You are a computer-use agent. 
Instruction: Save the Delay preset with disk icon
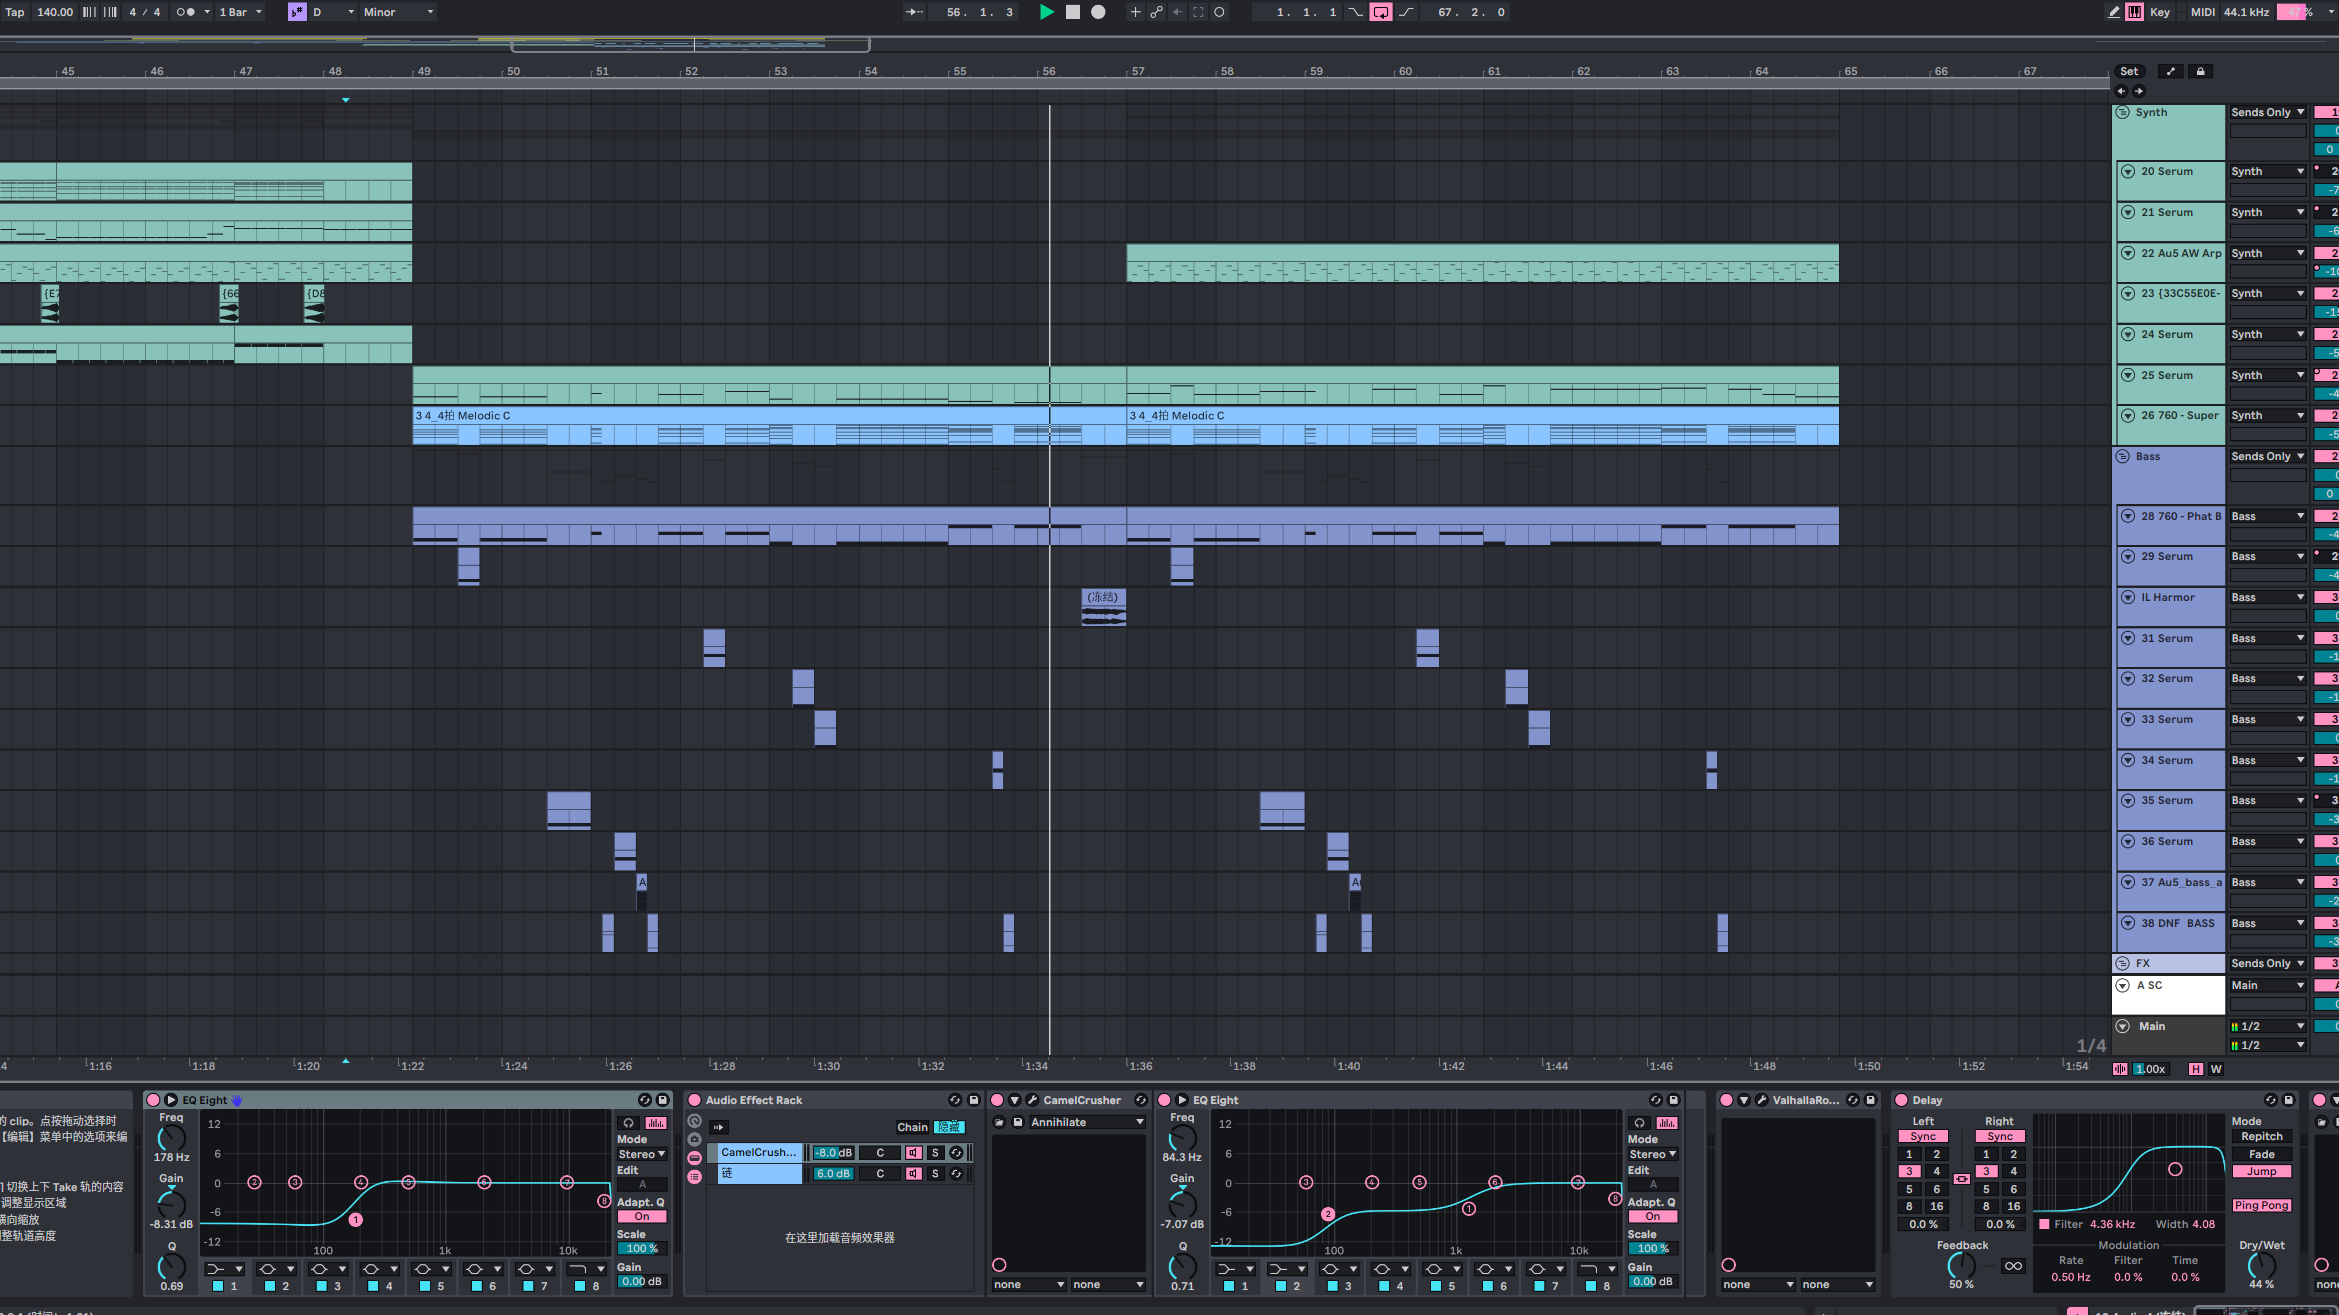(x=2289, y=1100)
